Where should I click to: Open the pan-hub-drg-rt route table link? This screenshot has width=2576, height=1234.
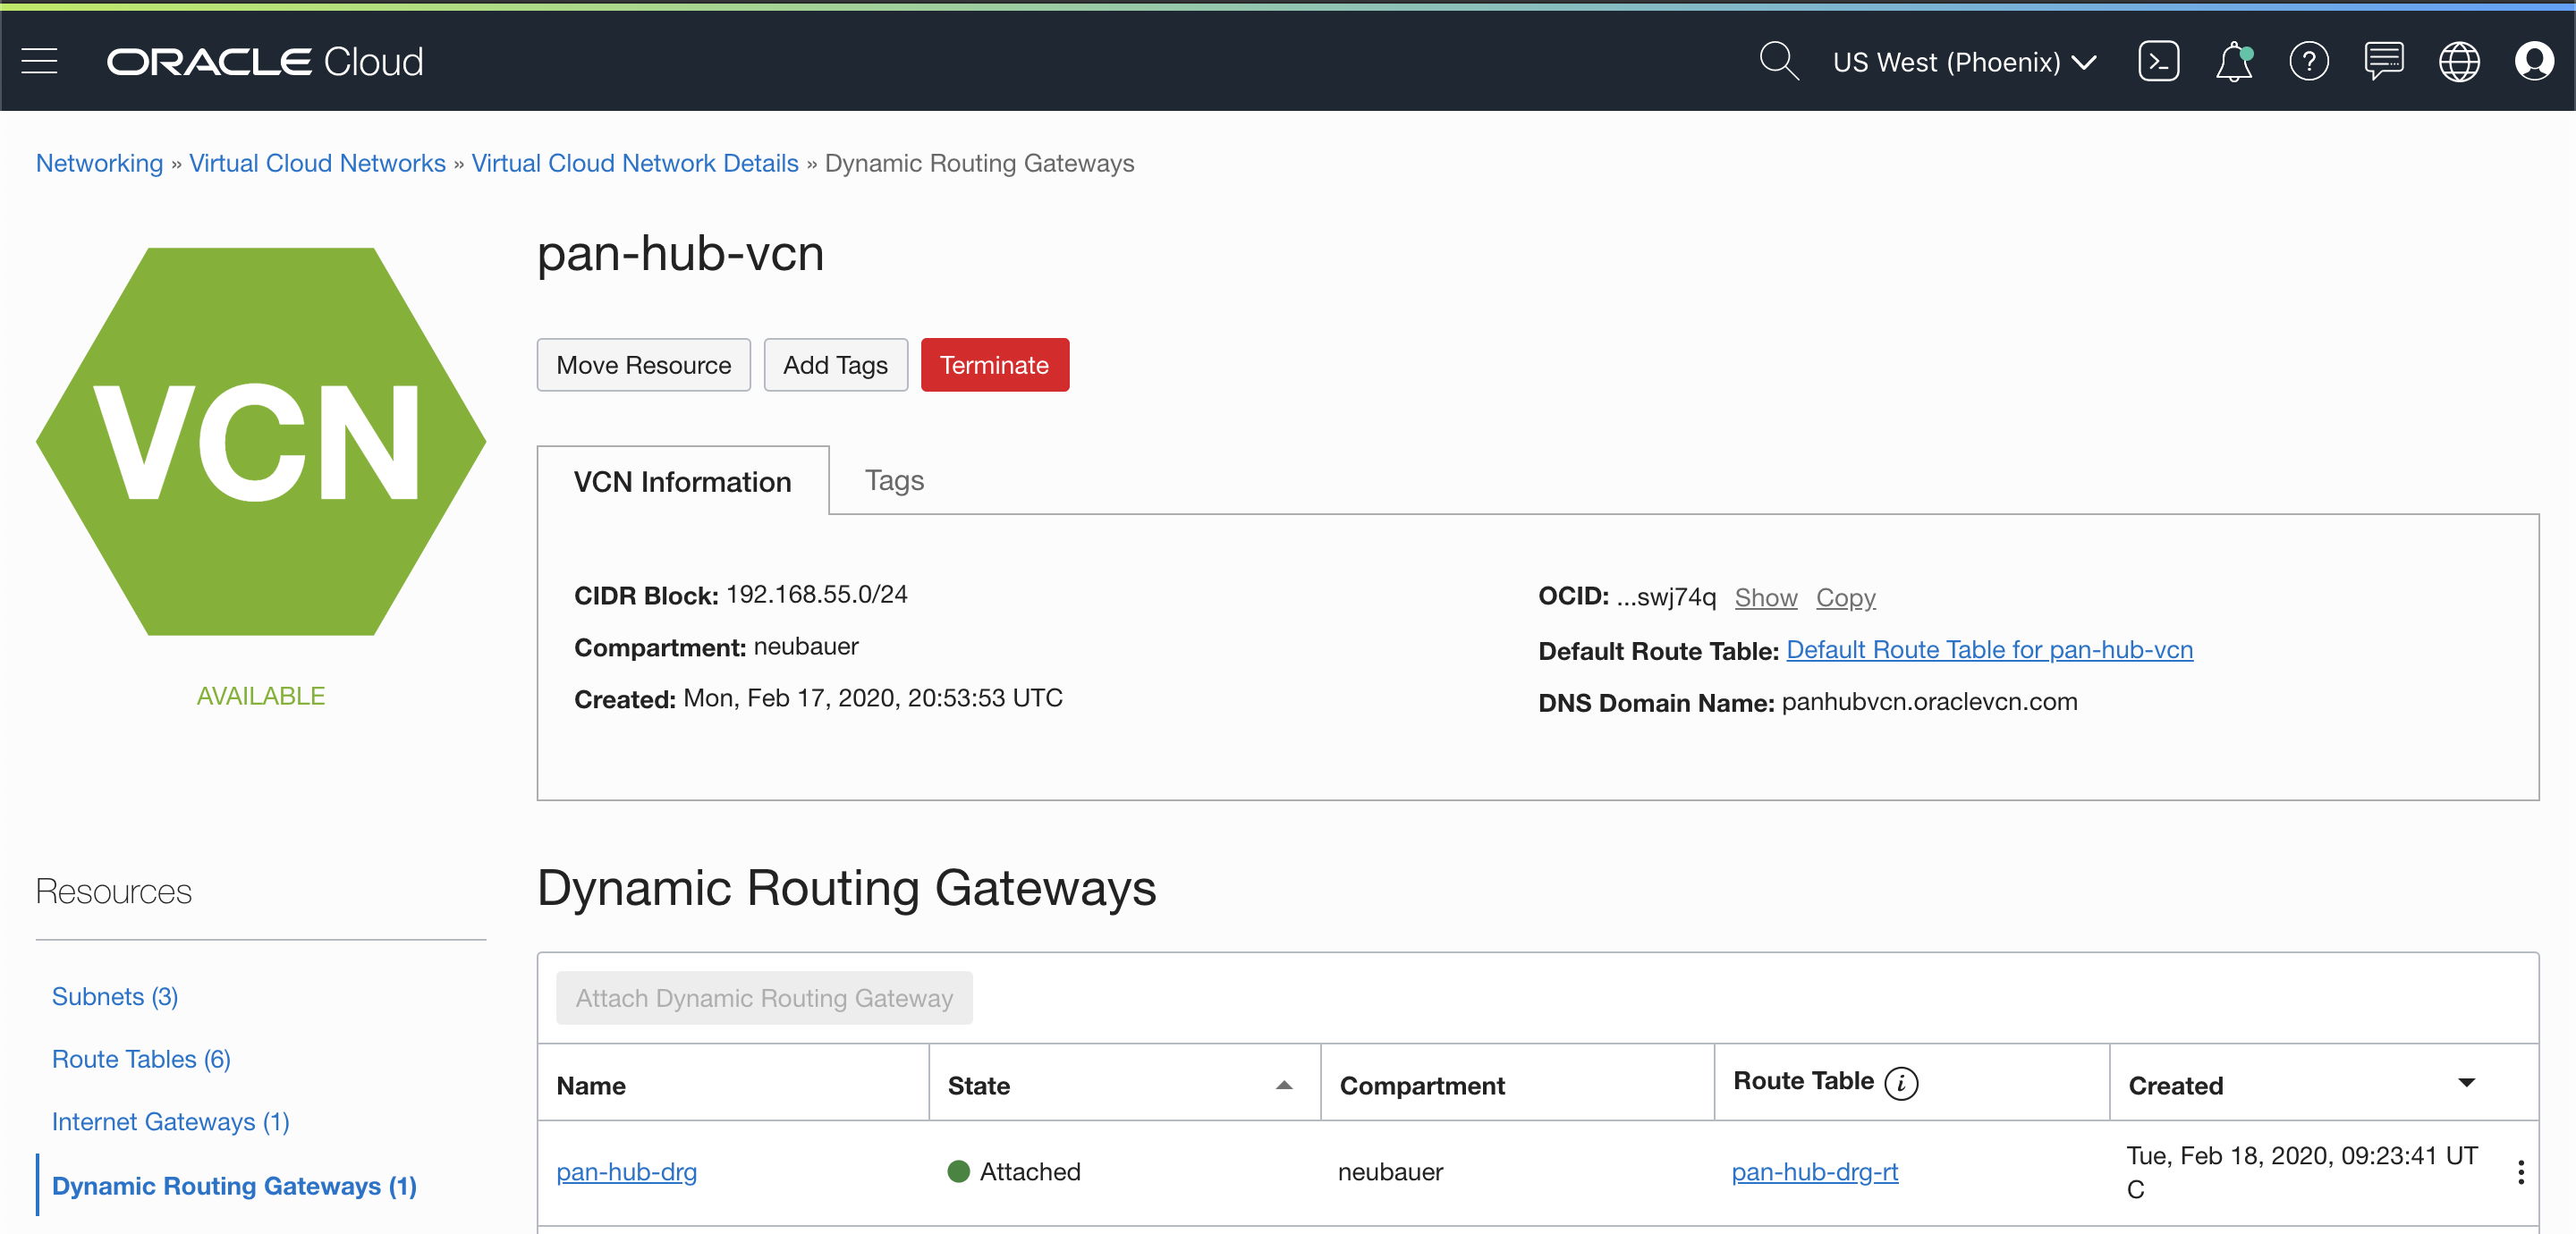[1814, 1172]
